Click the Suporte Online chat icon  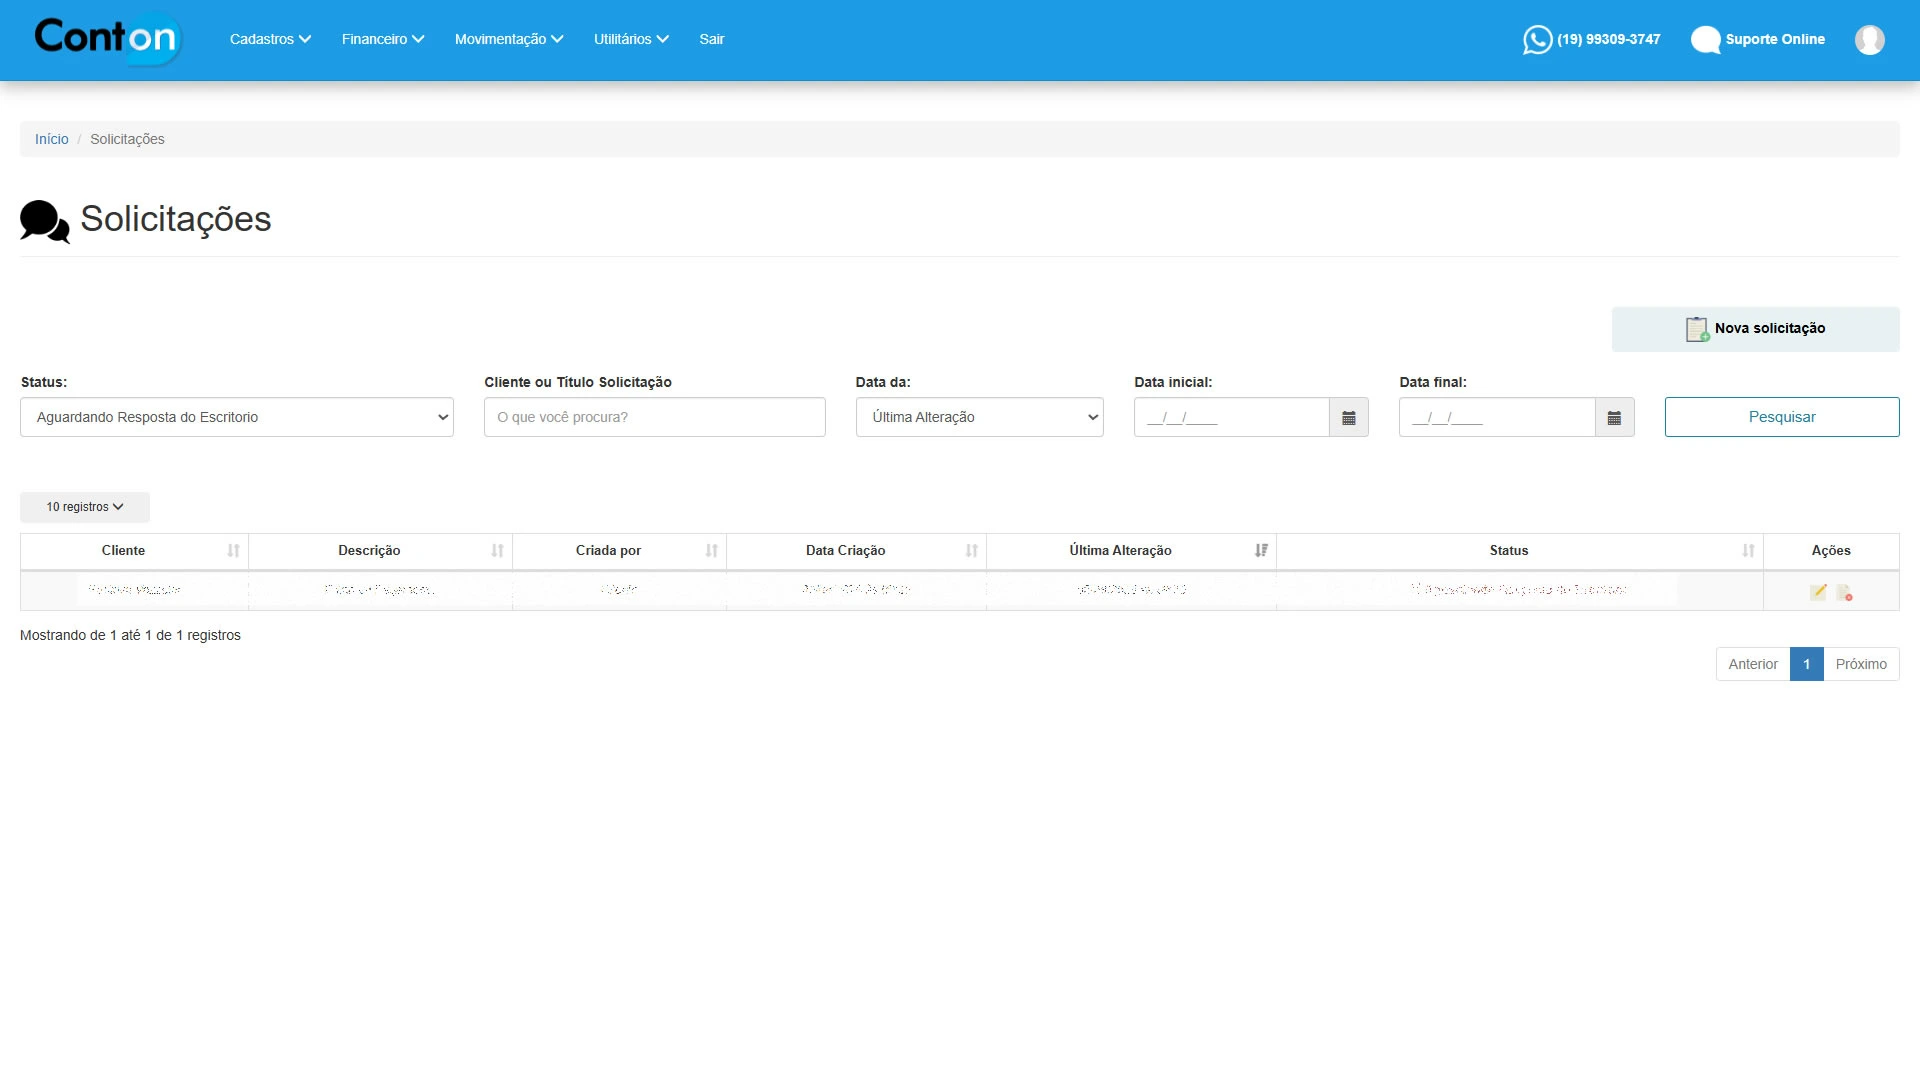1705,40
